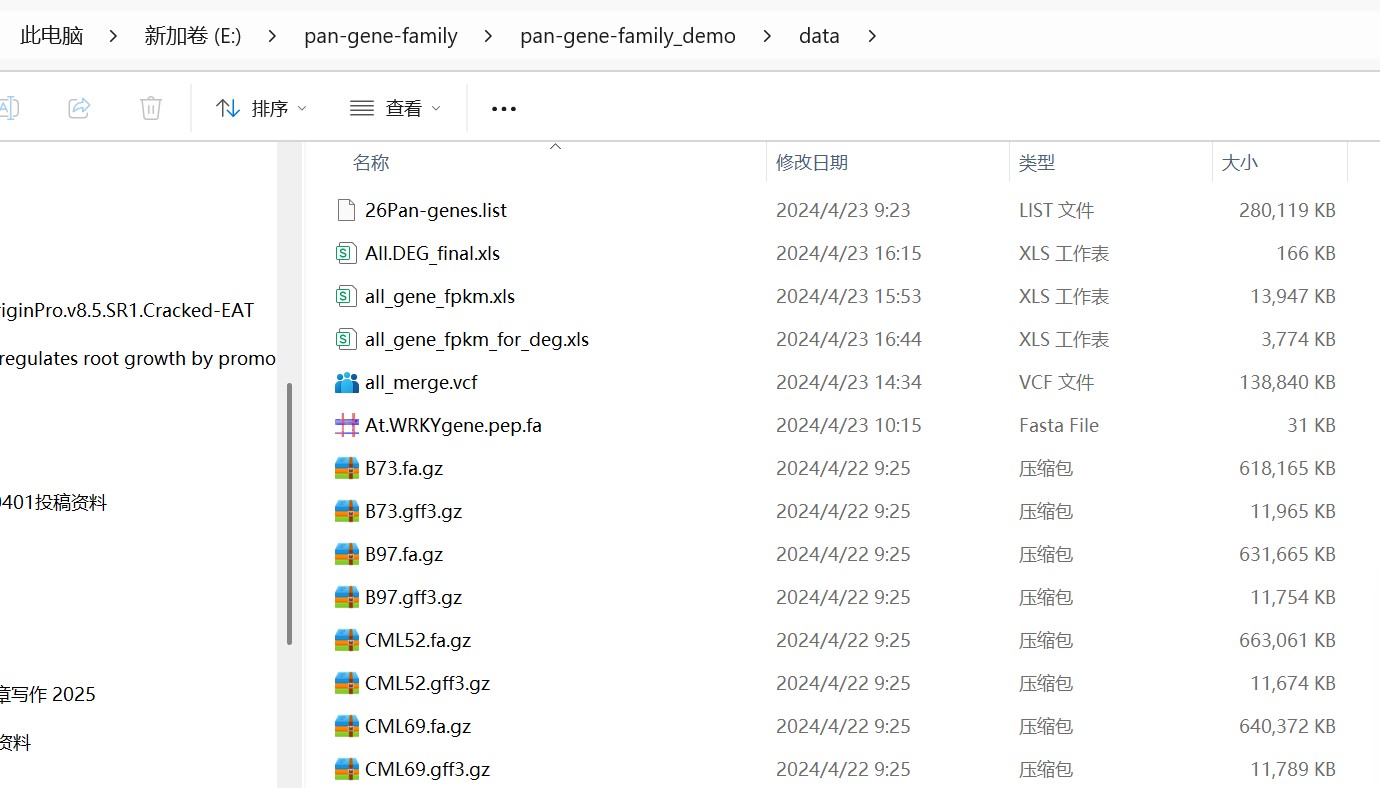Navigate to pan-gene-family in the breadcrumb
1380x788 pixels.
pos(381,35)
